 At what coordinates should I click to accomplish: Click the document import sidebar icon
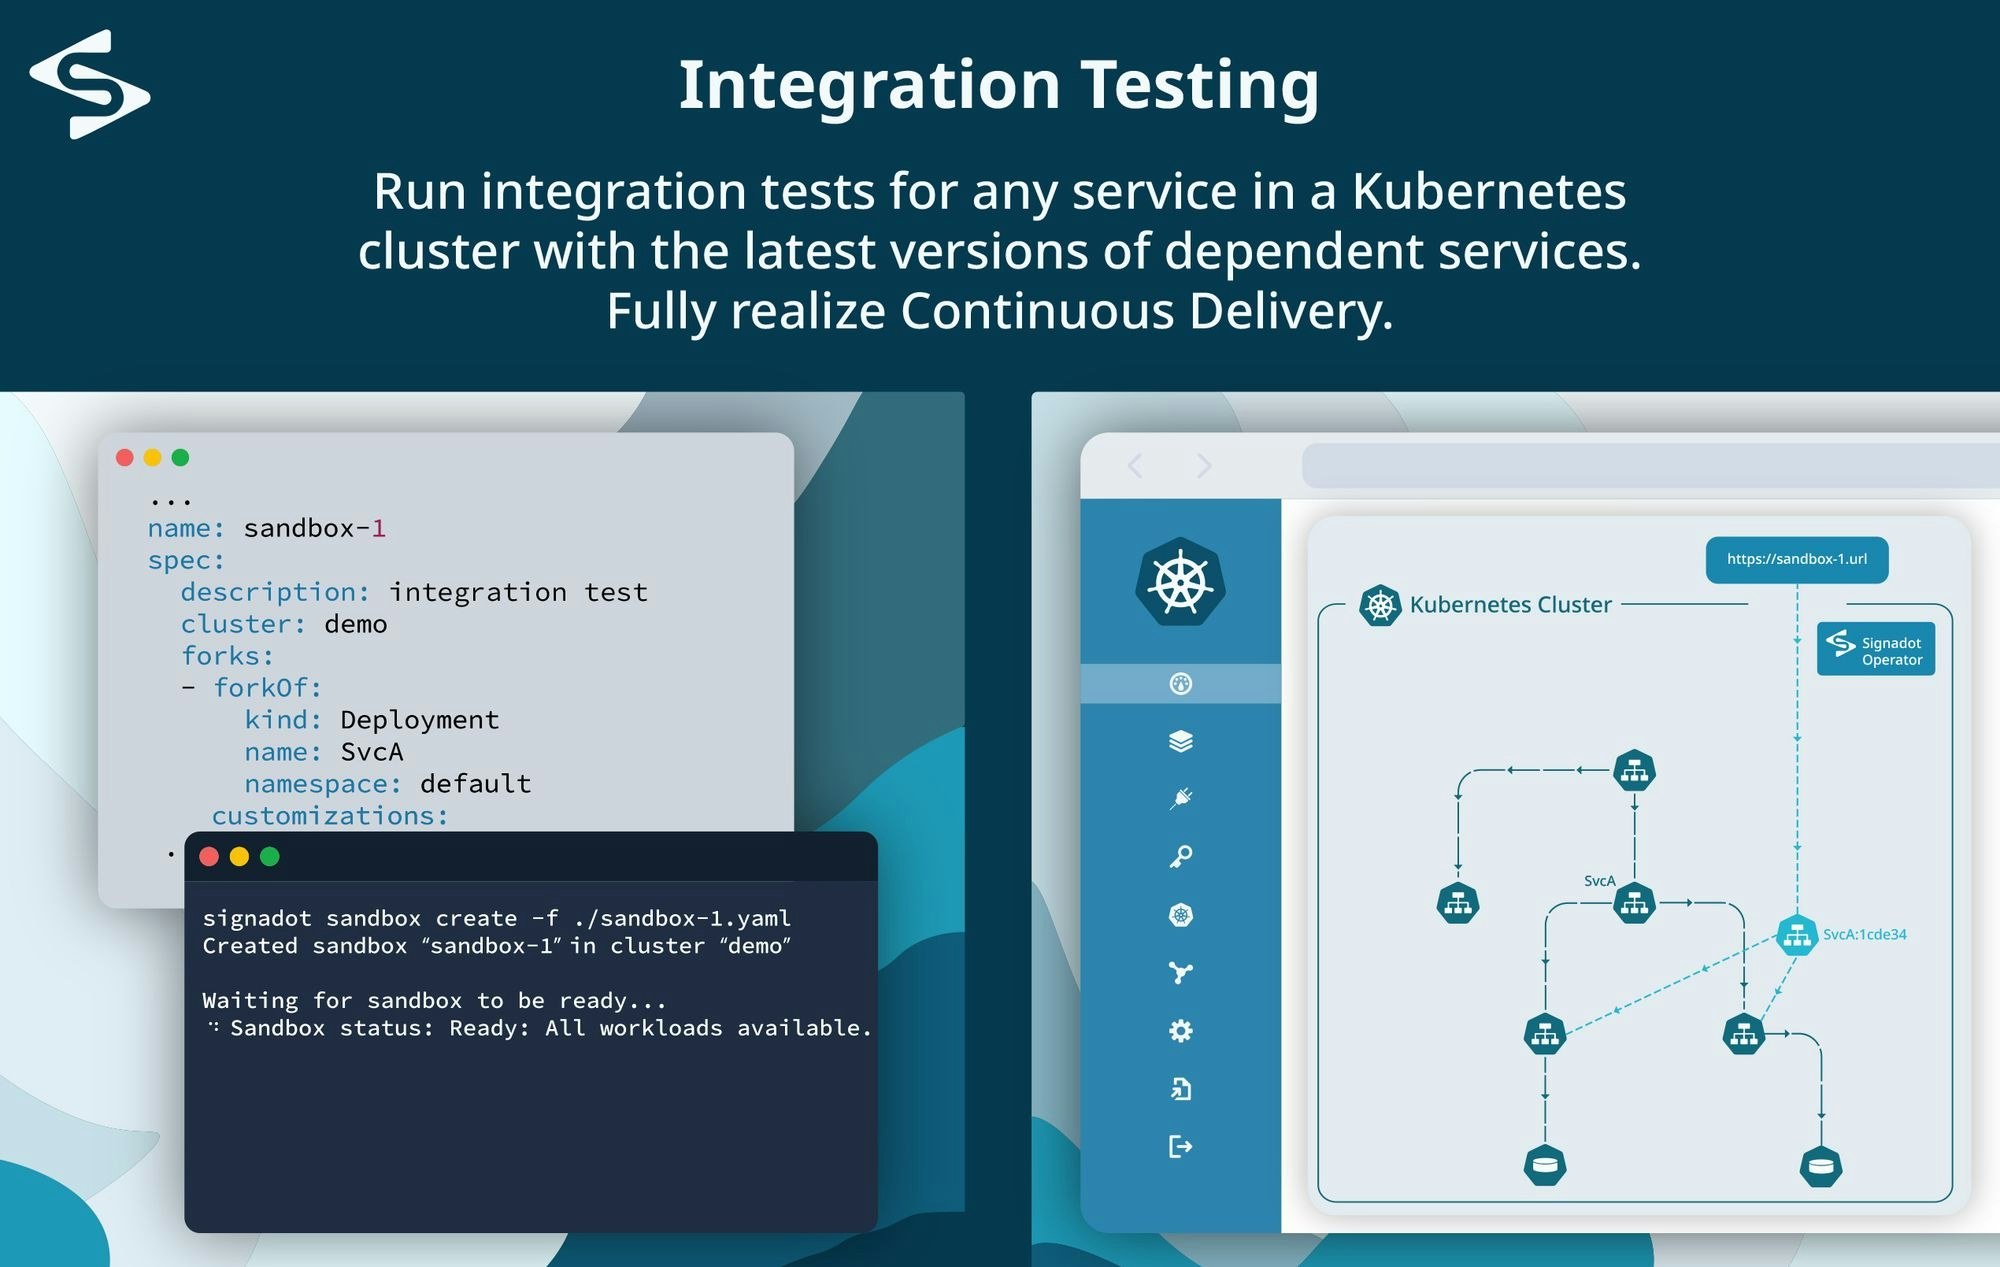click(1180, 1089)
